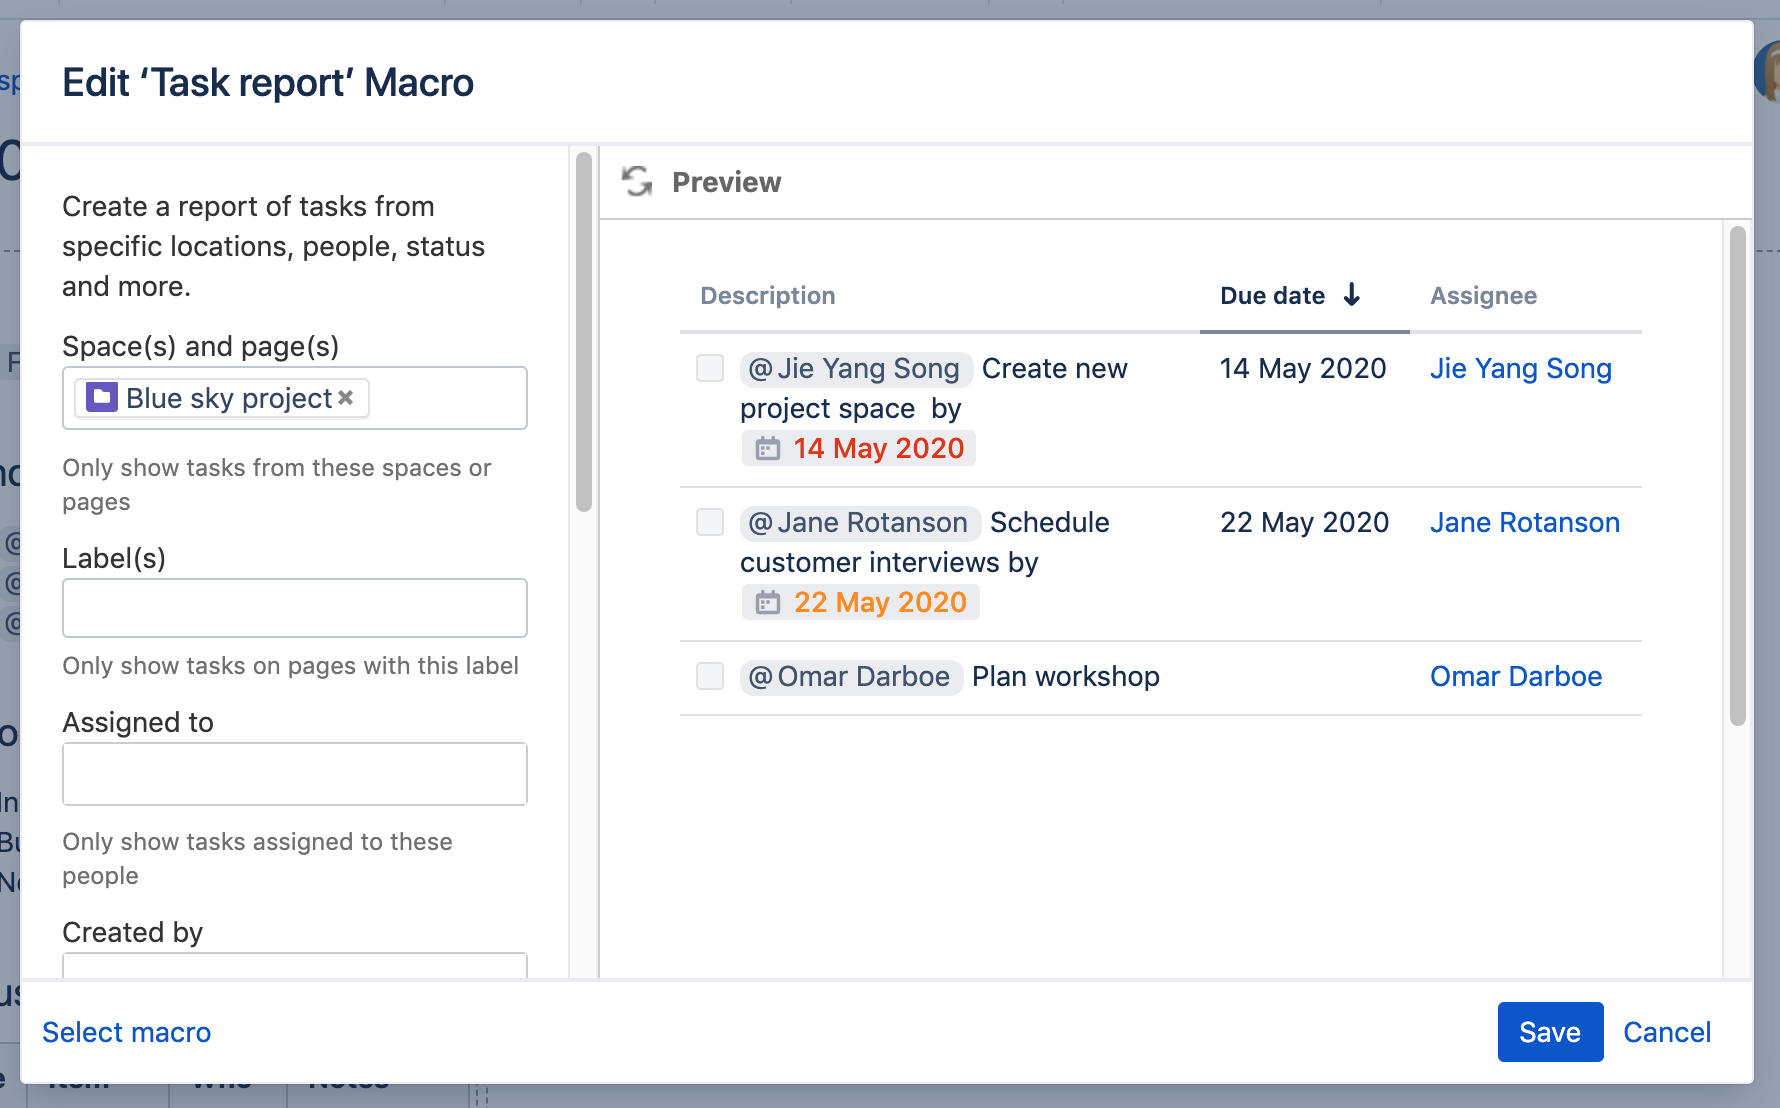Cancel editing the macro
Screen dimensions: 1780x1108
click(1667, 1032)
